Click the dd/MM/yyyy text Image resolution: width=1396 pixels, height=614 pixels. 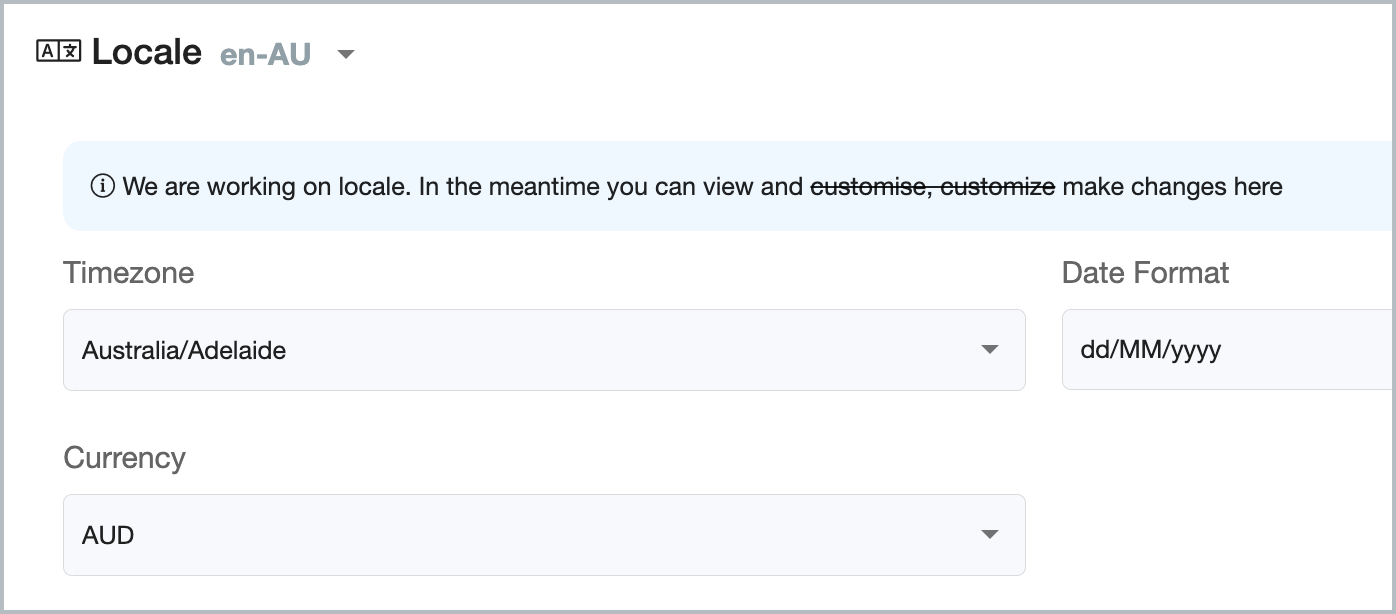click(1150, 351)
